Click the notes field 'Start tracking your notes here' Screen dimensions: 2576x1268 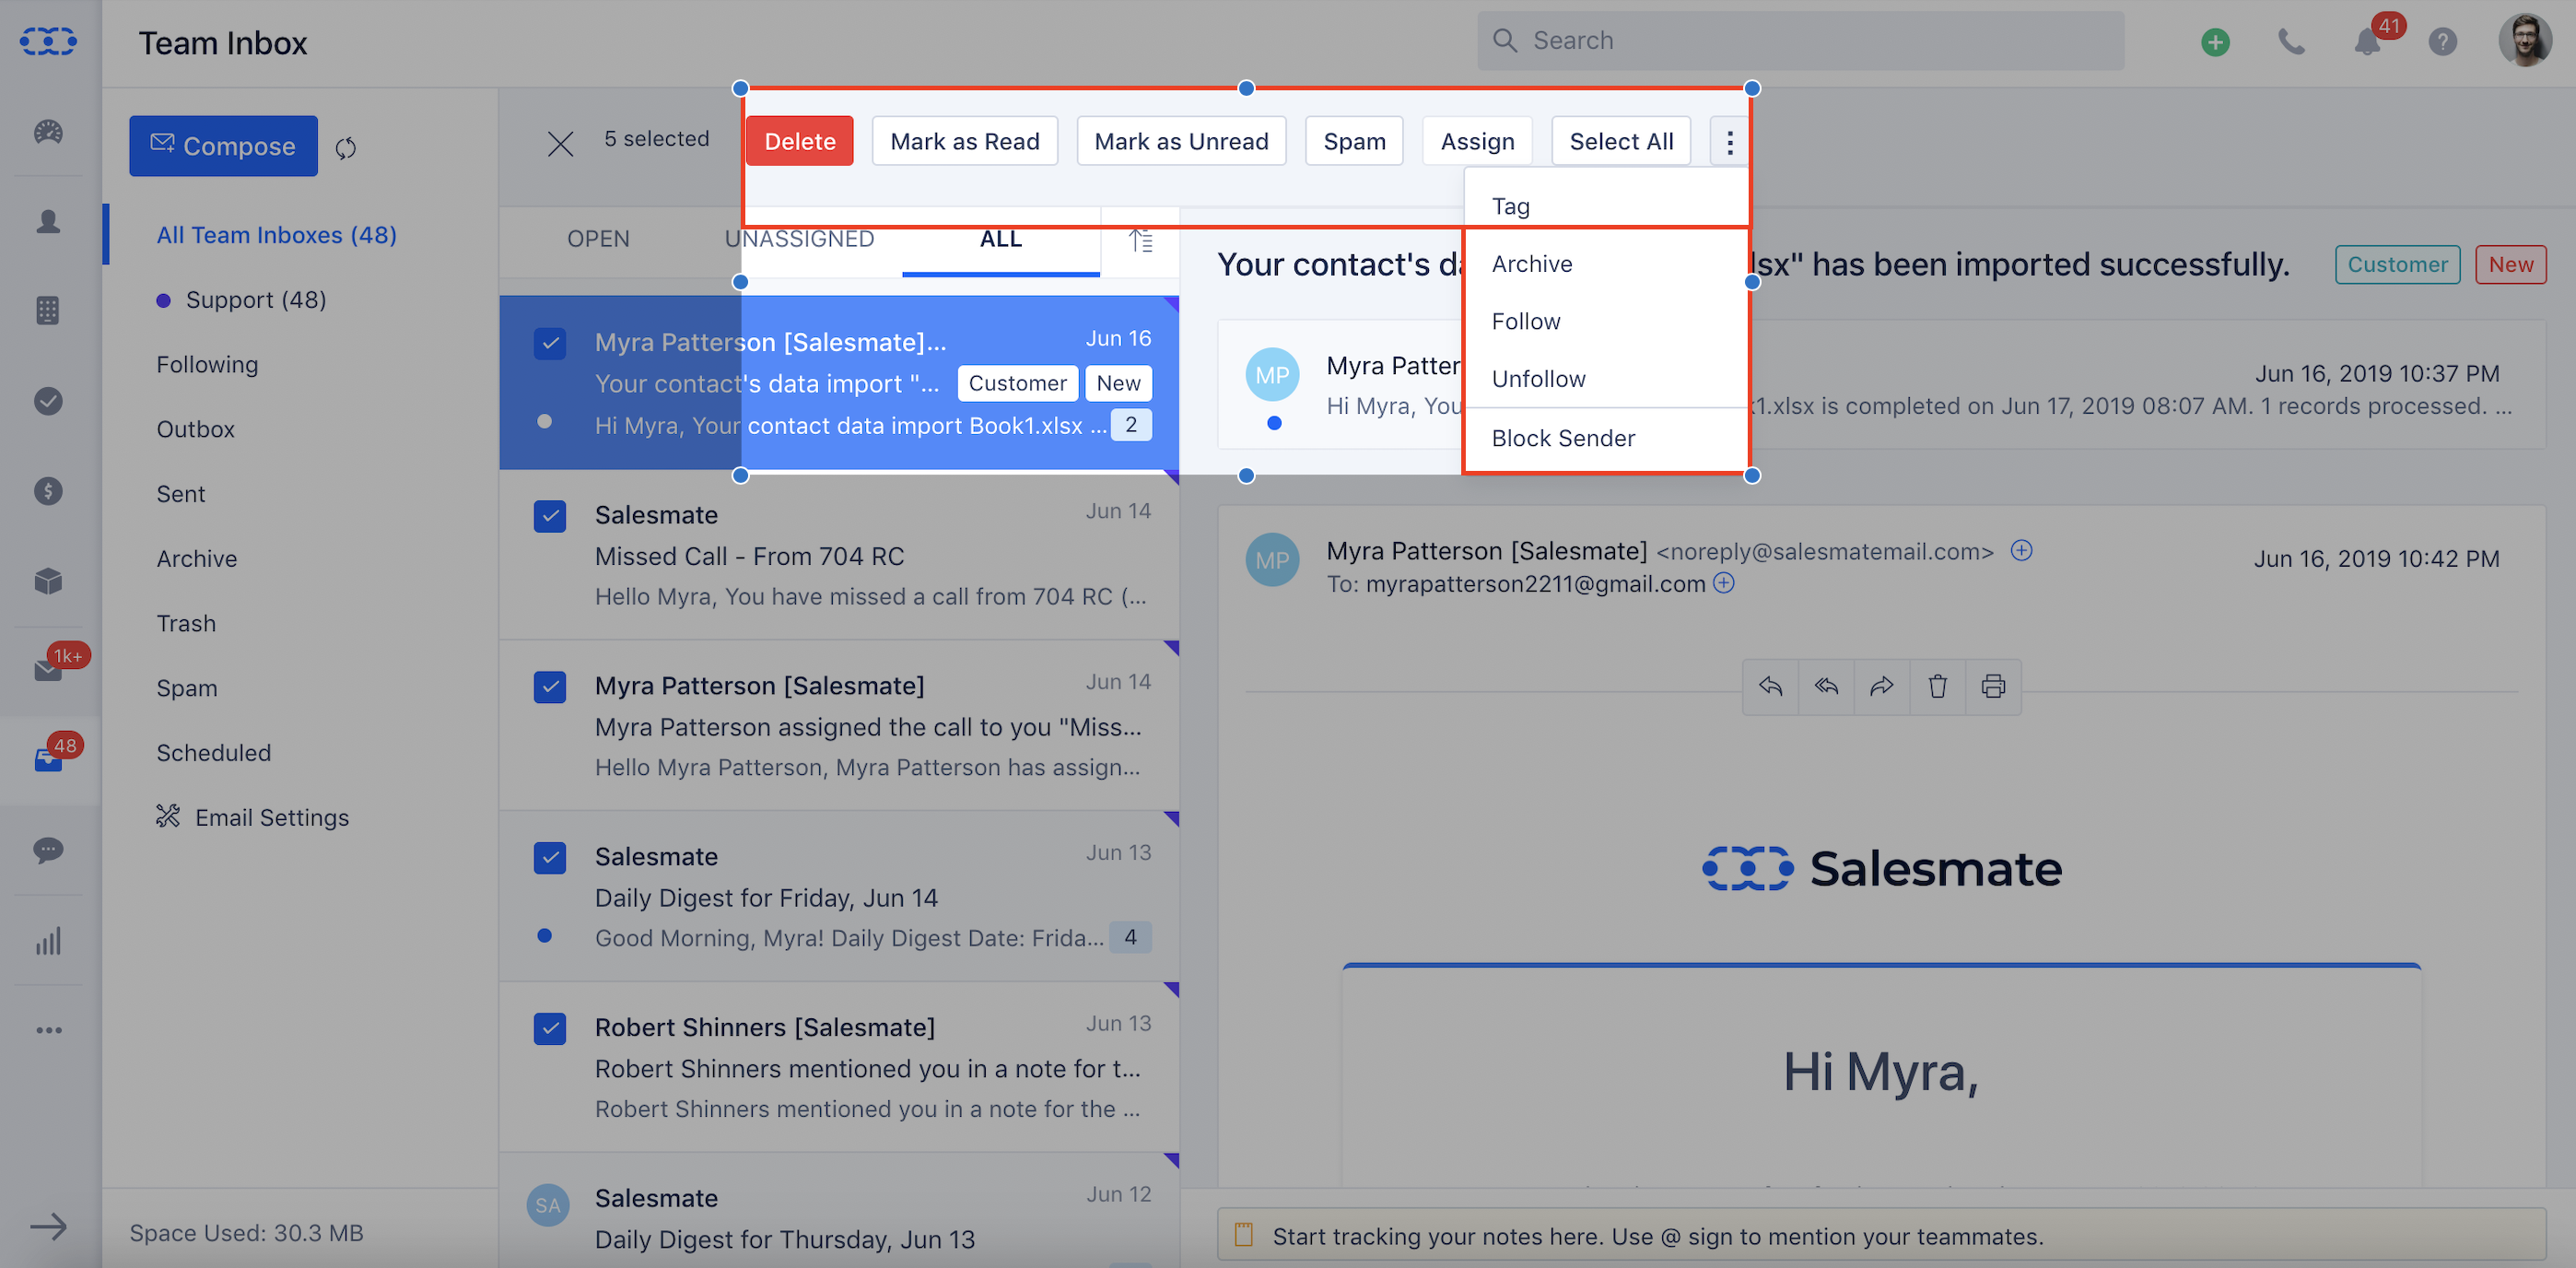click(1881, 1236)
